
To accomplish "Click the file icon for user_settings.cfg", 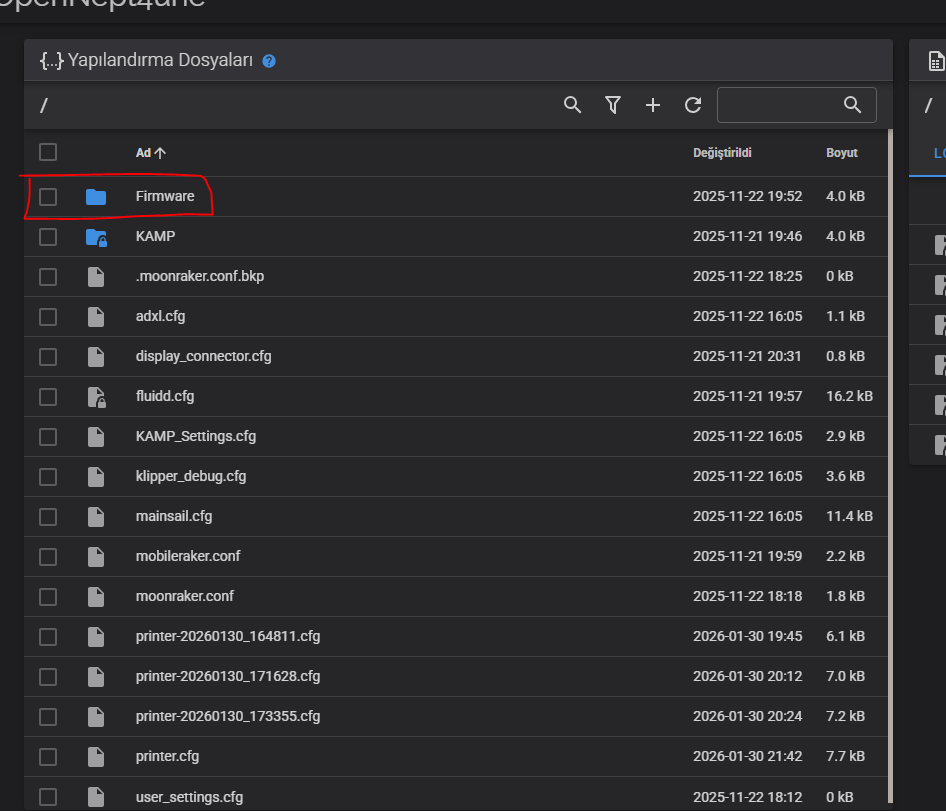I will pos(96,797).
